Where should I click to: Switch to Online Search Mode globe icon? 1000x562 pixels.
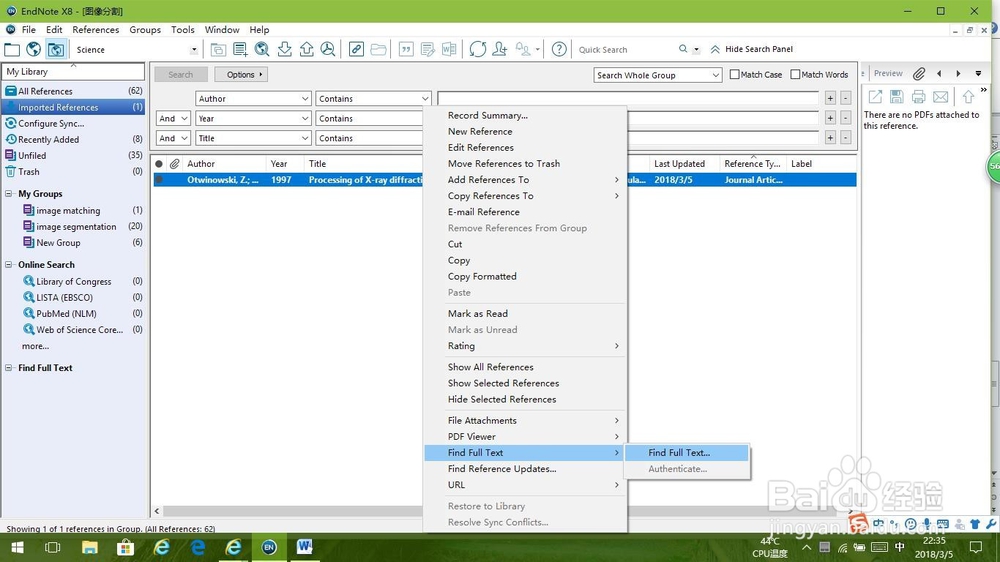(x=34, y=49)
